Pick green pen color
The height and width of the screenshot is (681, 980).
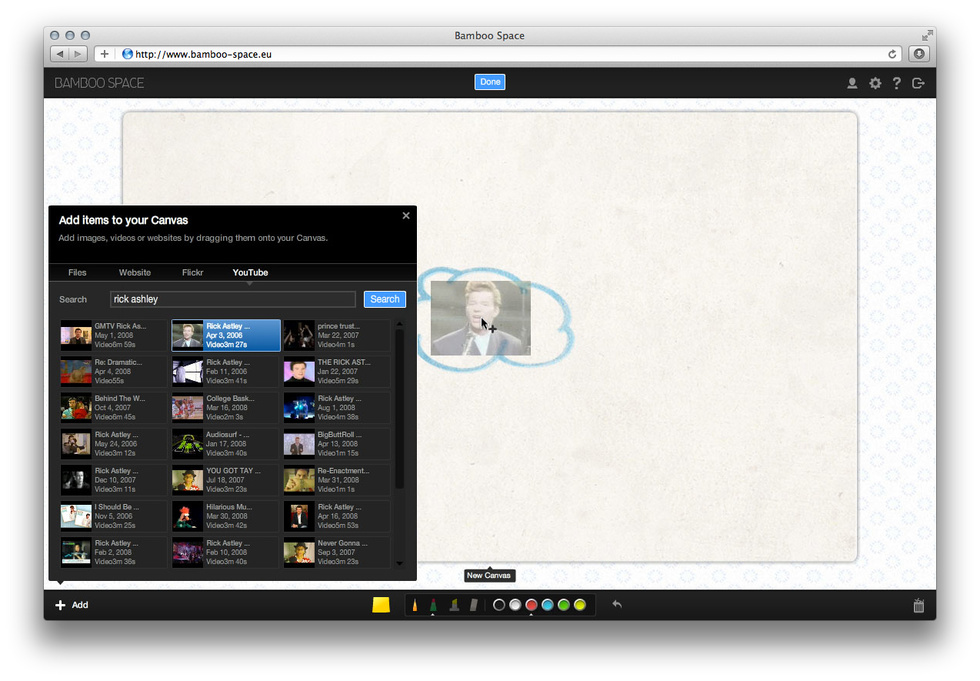[564, 605]
